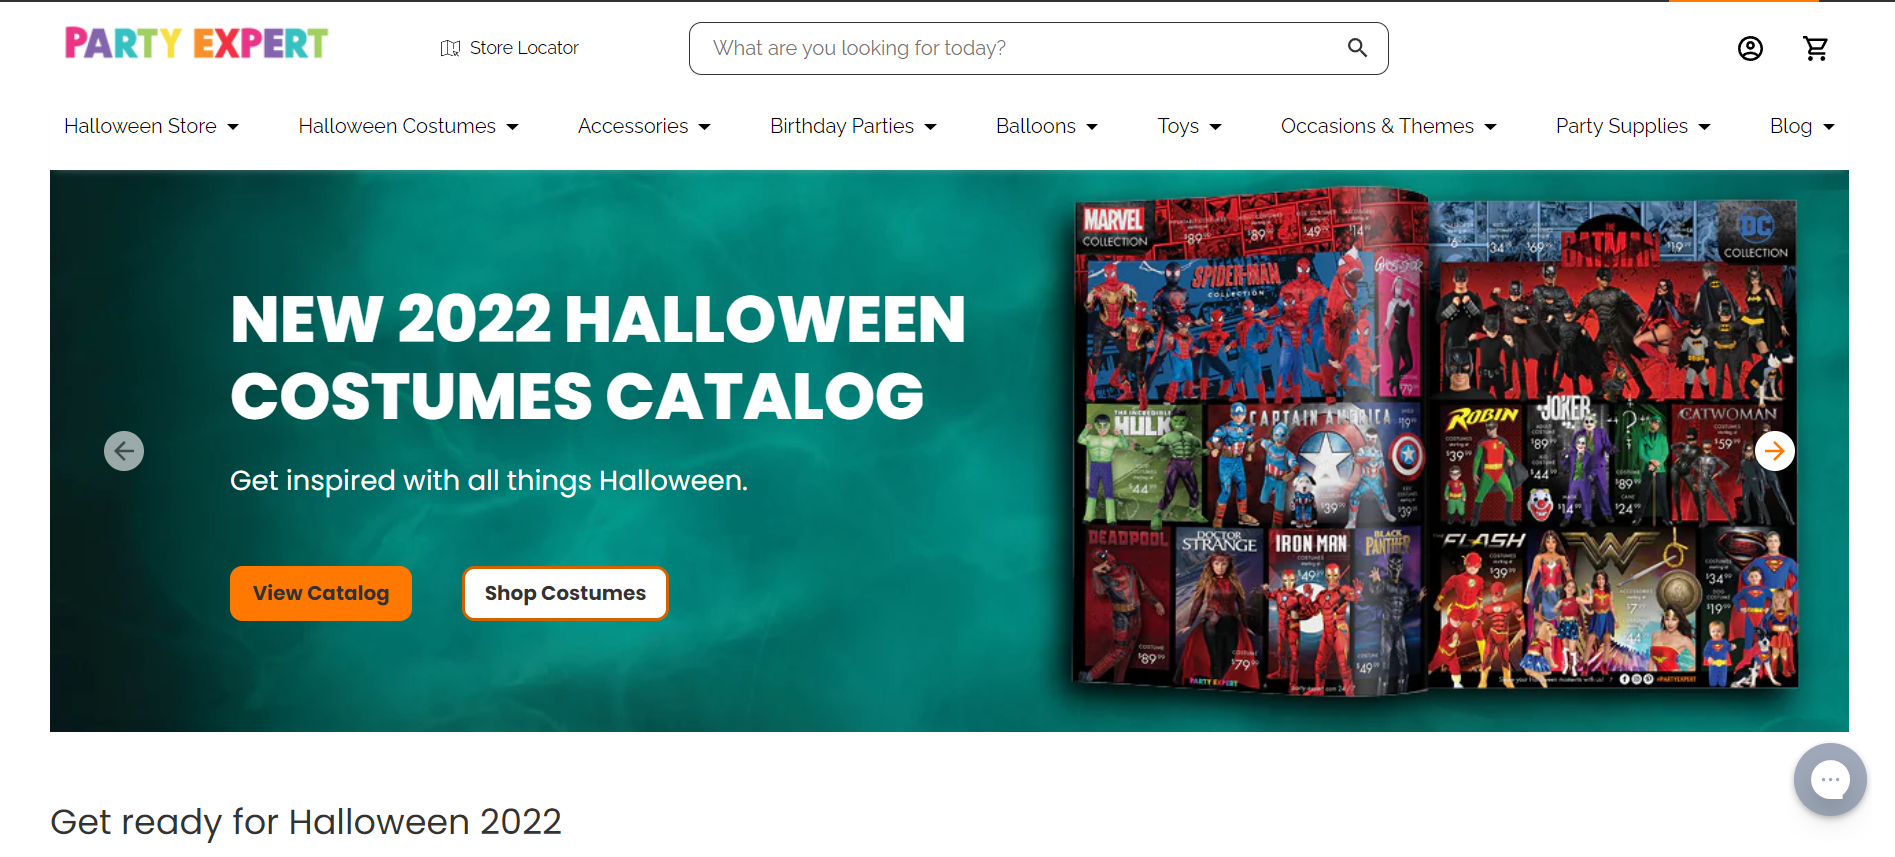Viewport: 1895px width, 857px height.
Task: Open the shopping cart icon
Action: tap(1816, 48)
